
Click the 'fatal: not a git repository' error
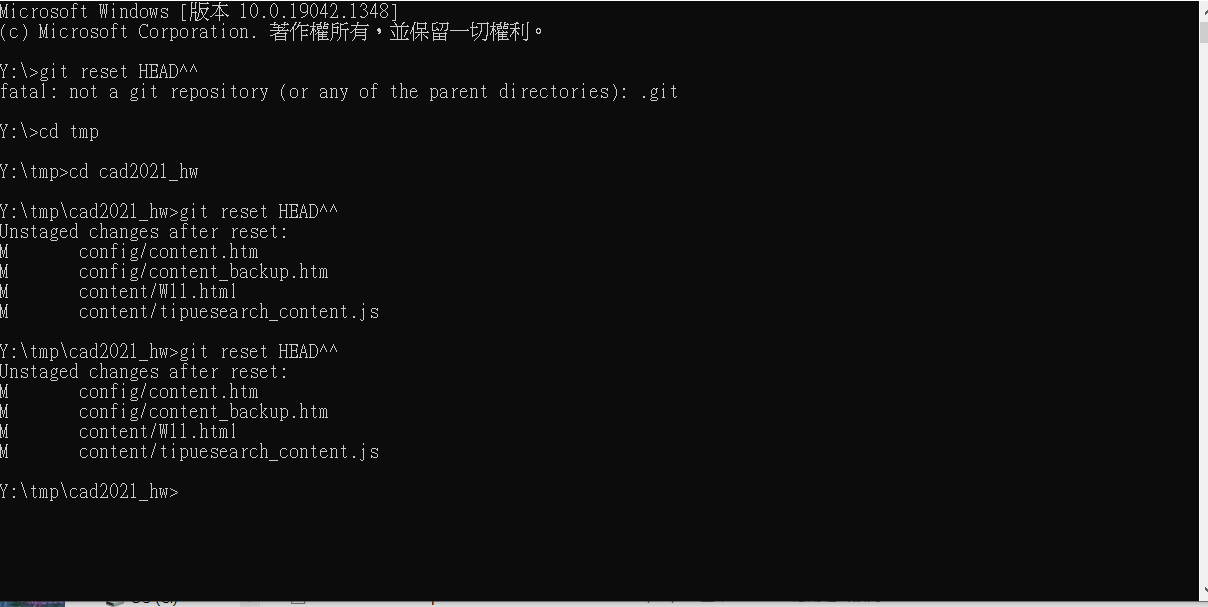pyautogui.click(x=339, y=92)
